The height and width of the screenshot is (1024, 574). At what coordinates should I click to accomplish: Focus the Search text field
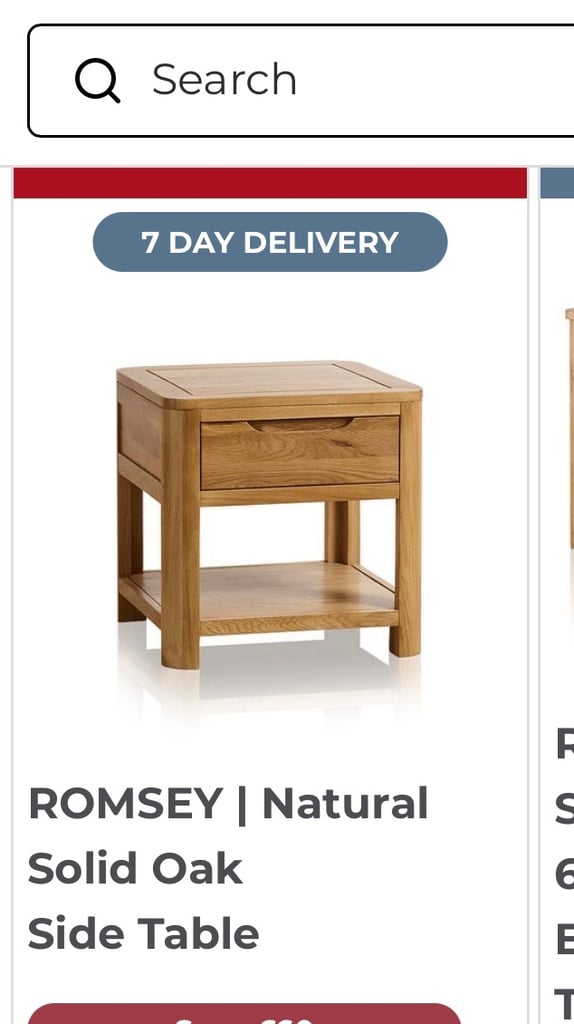(301, 80)
